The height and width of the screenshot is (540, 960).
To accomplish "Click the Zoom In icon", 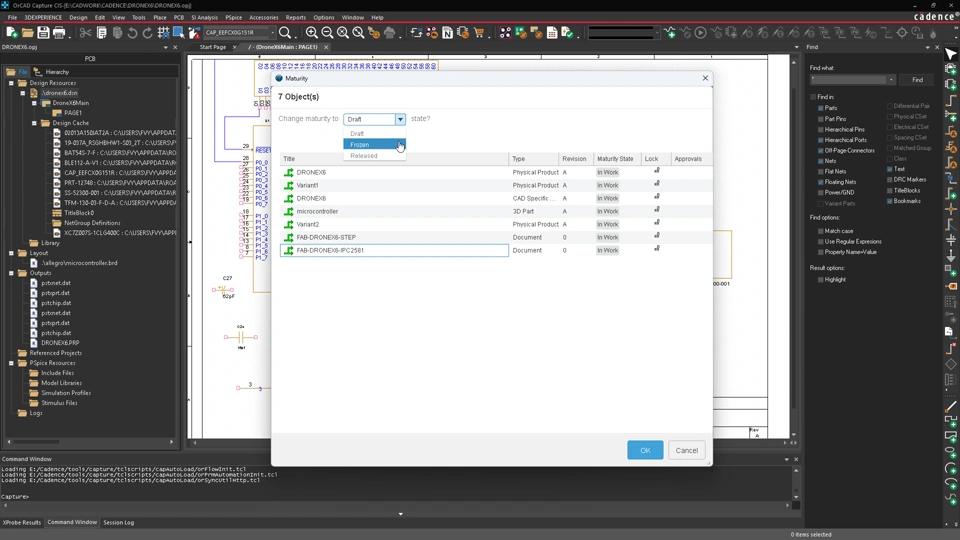I will (x=312, y=32).
